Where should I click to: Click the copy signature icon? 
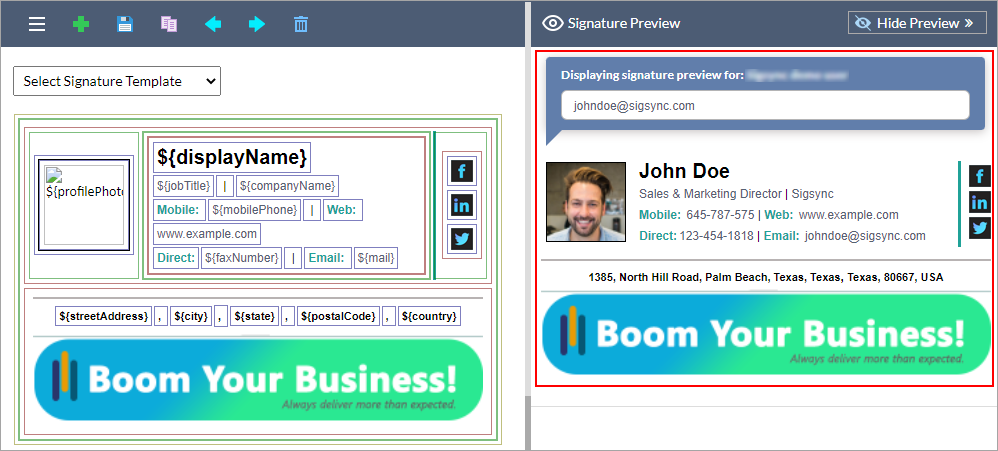click(169, 24)
